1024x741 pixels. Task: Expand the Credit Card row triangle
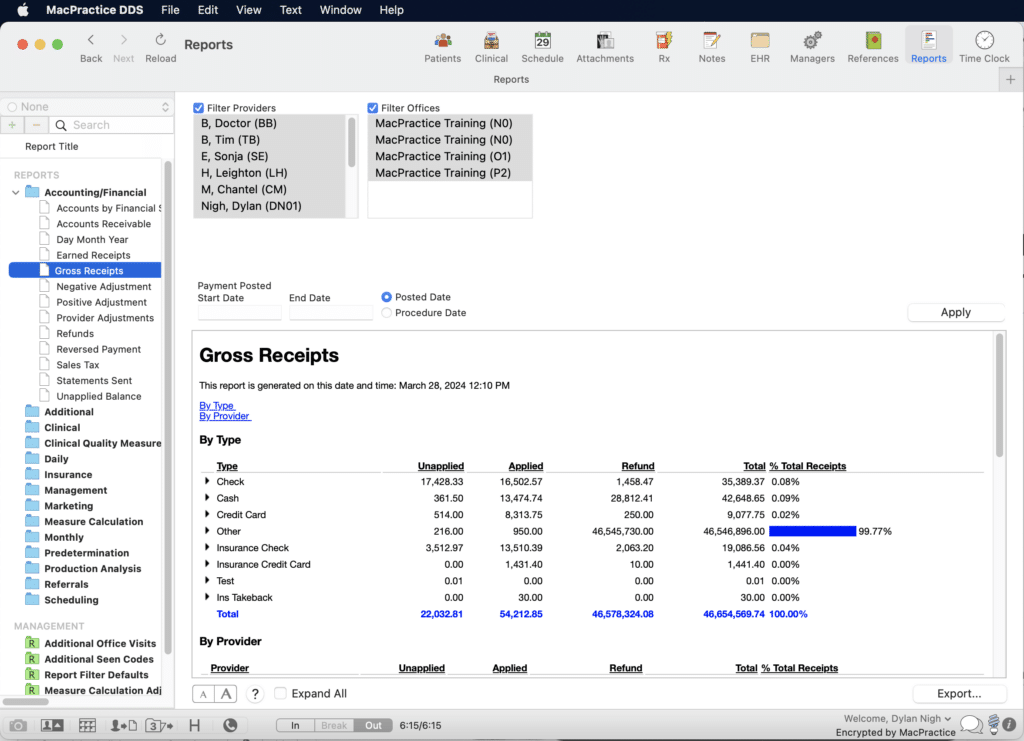207,514
